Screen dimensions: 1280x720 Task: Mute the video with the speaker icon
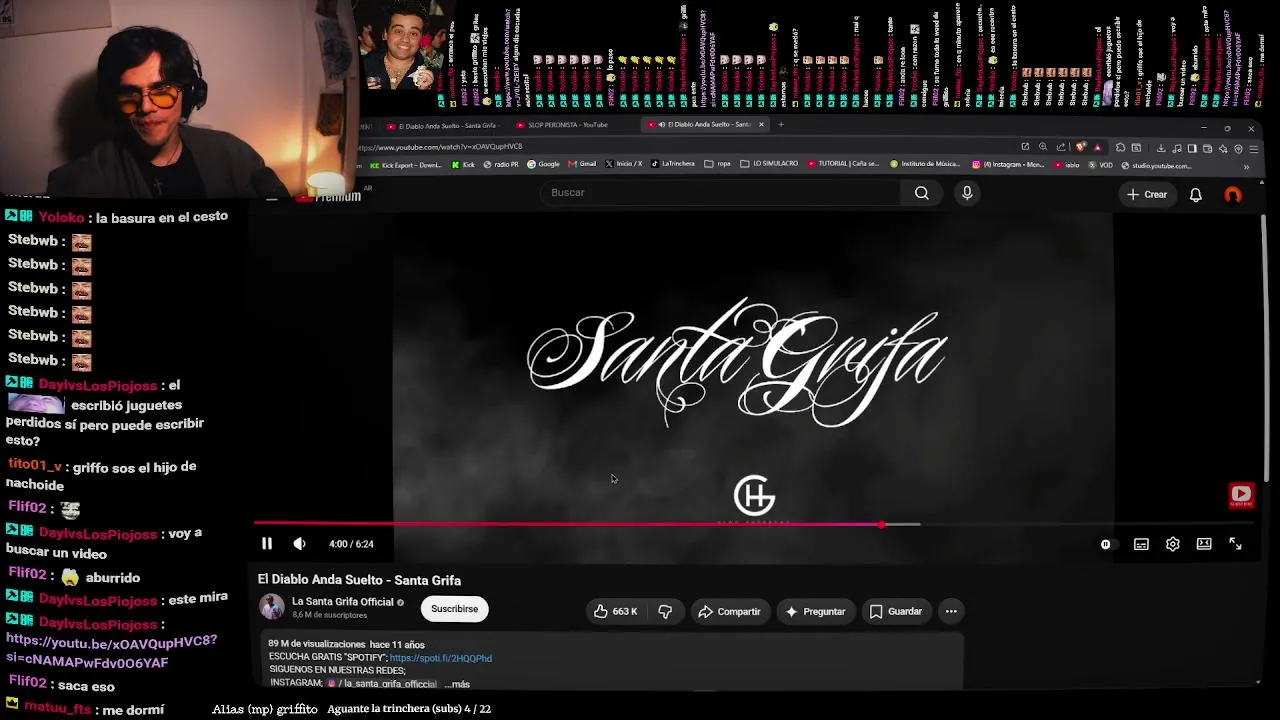299,544
